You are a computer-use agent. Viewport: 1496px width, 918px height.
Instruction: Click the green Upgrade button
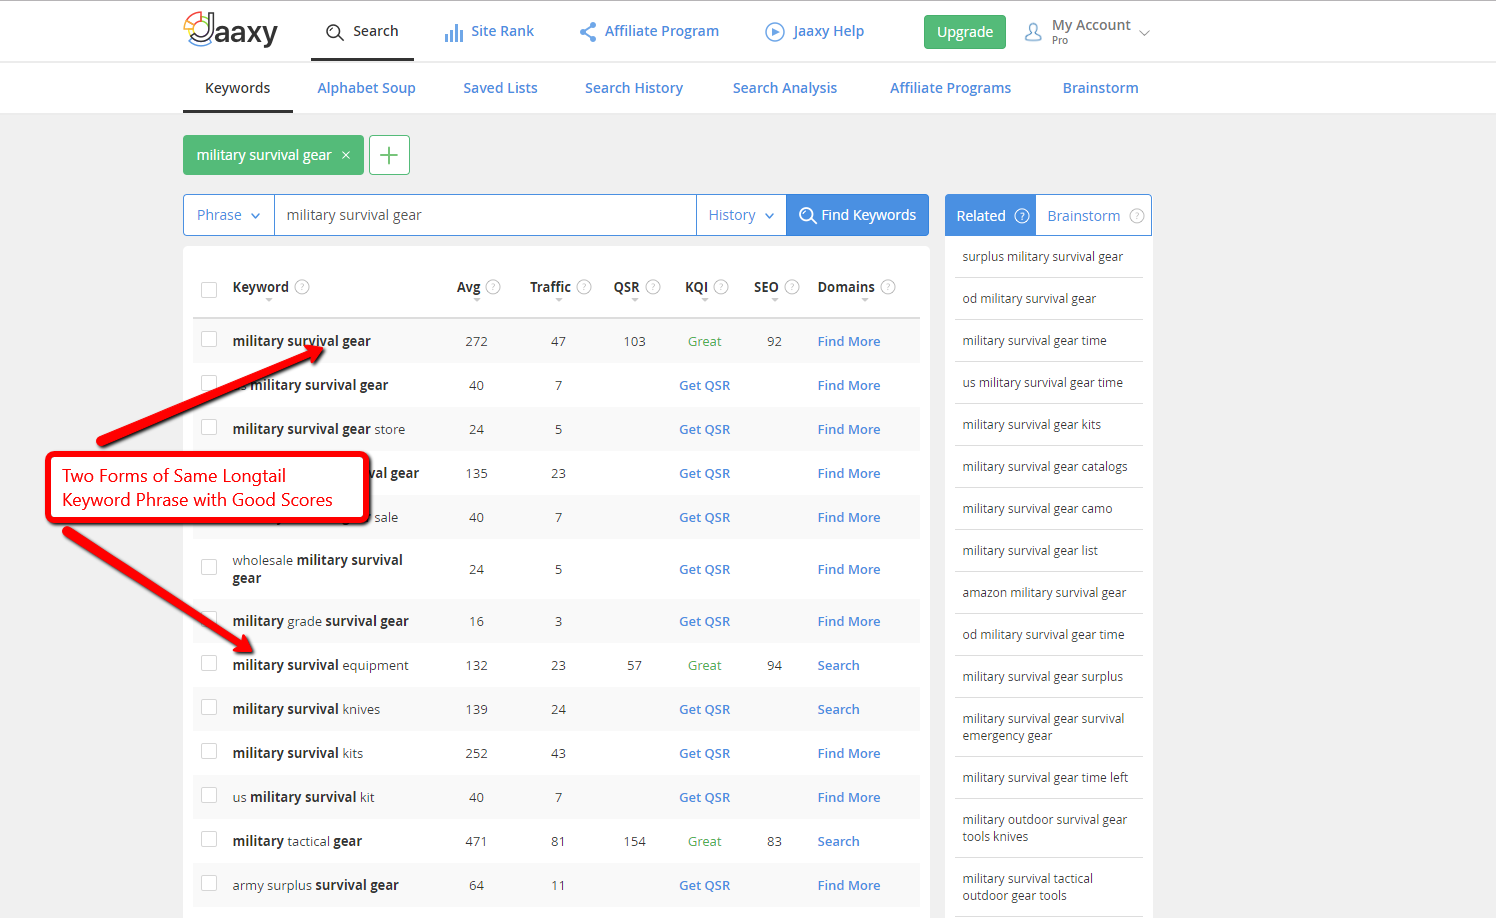click(964, 32)
